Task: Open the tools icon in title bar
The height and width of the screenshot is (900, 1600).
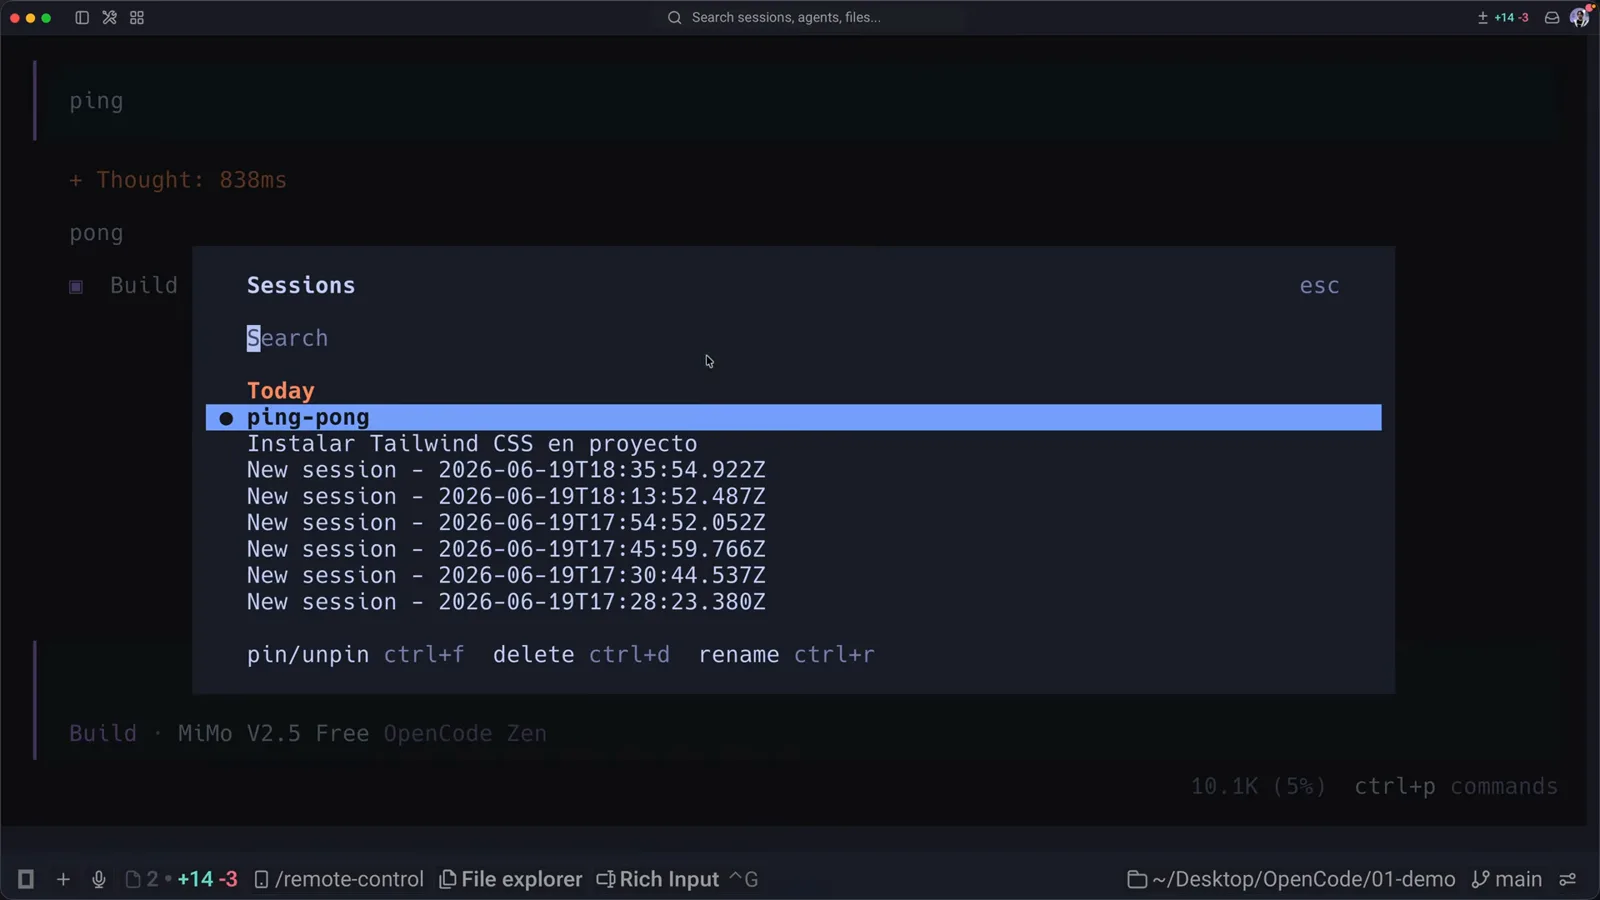Action: 110,18
